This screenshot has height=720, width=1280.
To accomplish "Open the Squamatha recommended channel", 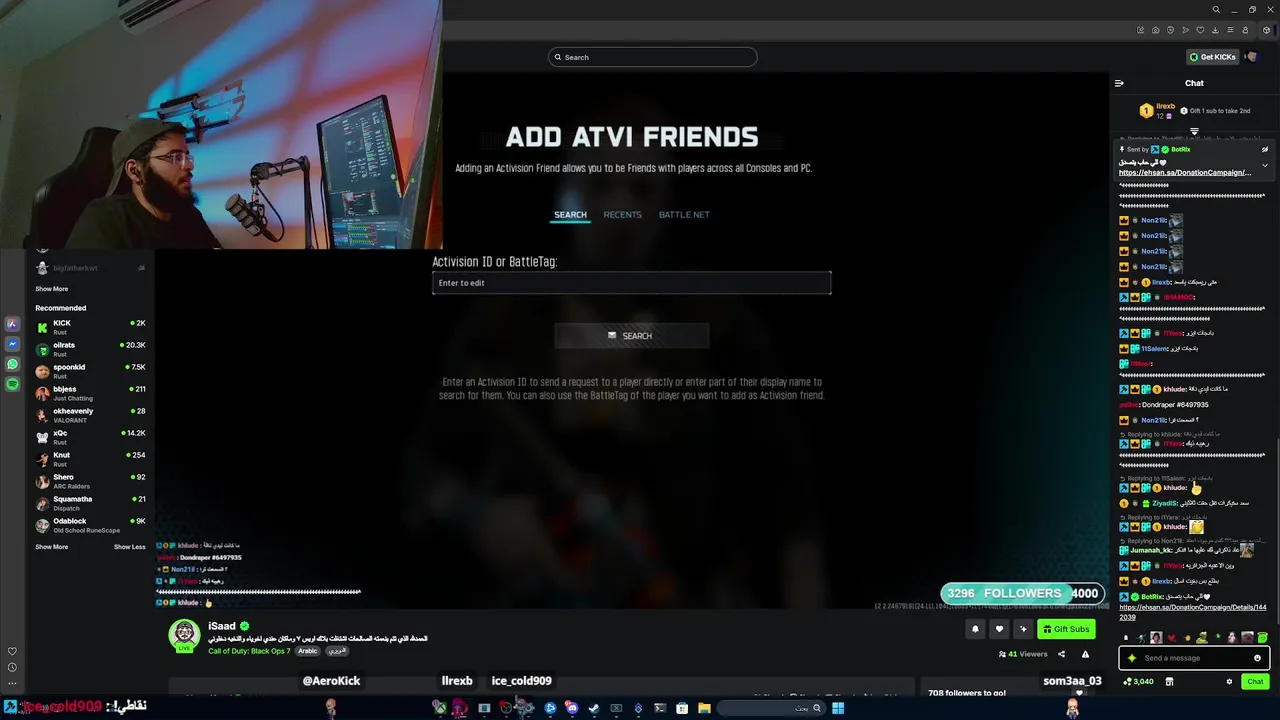I will (x=90, y=503).
